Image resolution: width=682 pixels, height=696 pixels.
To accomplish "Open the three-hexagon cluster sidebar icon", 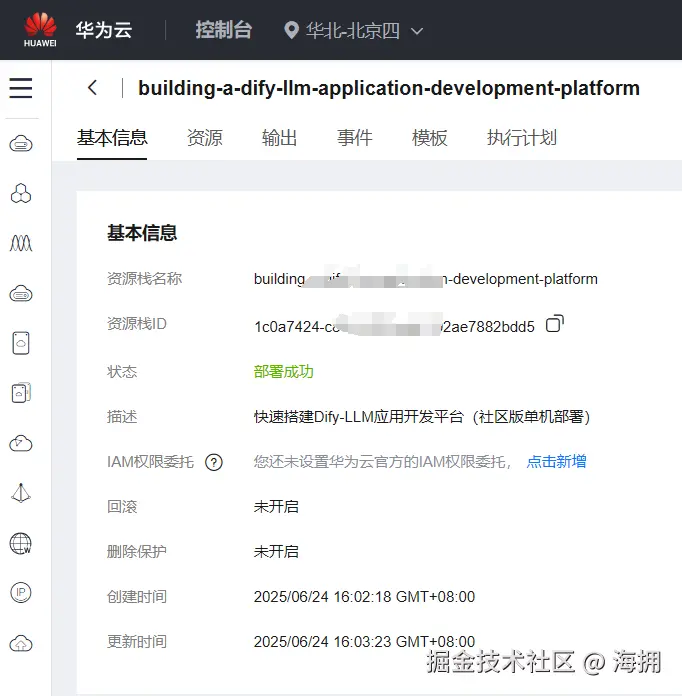I will click(x=21, y=194).
